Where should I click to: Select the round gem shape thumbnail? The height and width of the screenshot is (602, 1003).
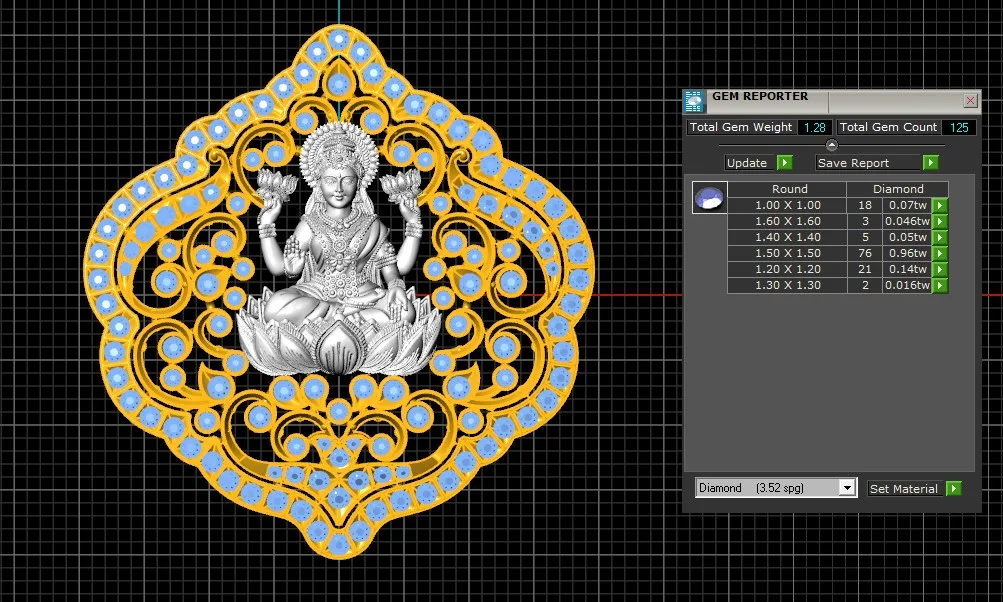pyautogui.click(x=710, y=197)
